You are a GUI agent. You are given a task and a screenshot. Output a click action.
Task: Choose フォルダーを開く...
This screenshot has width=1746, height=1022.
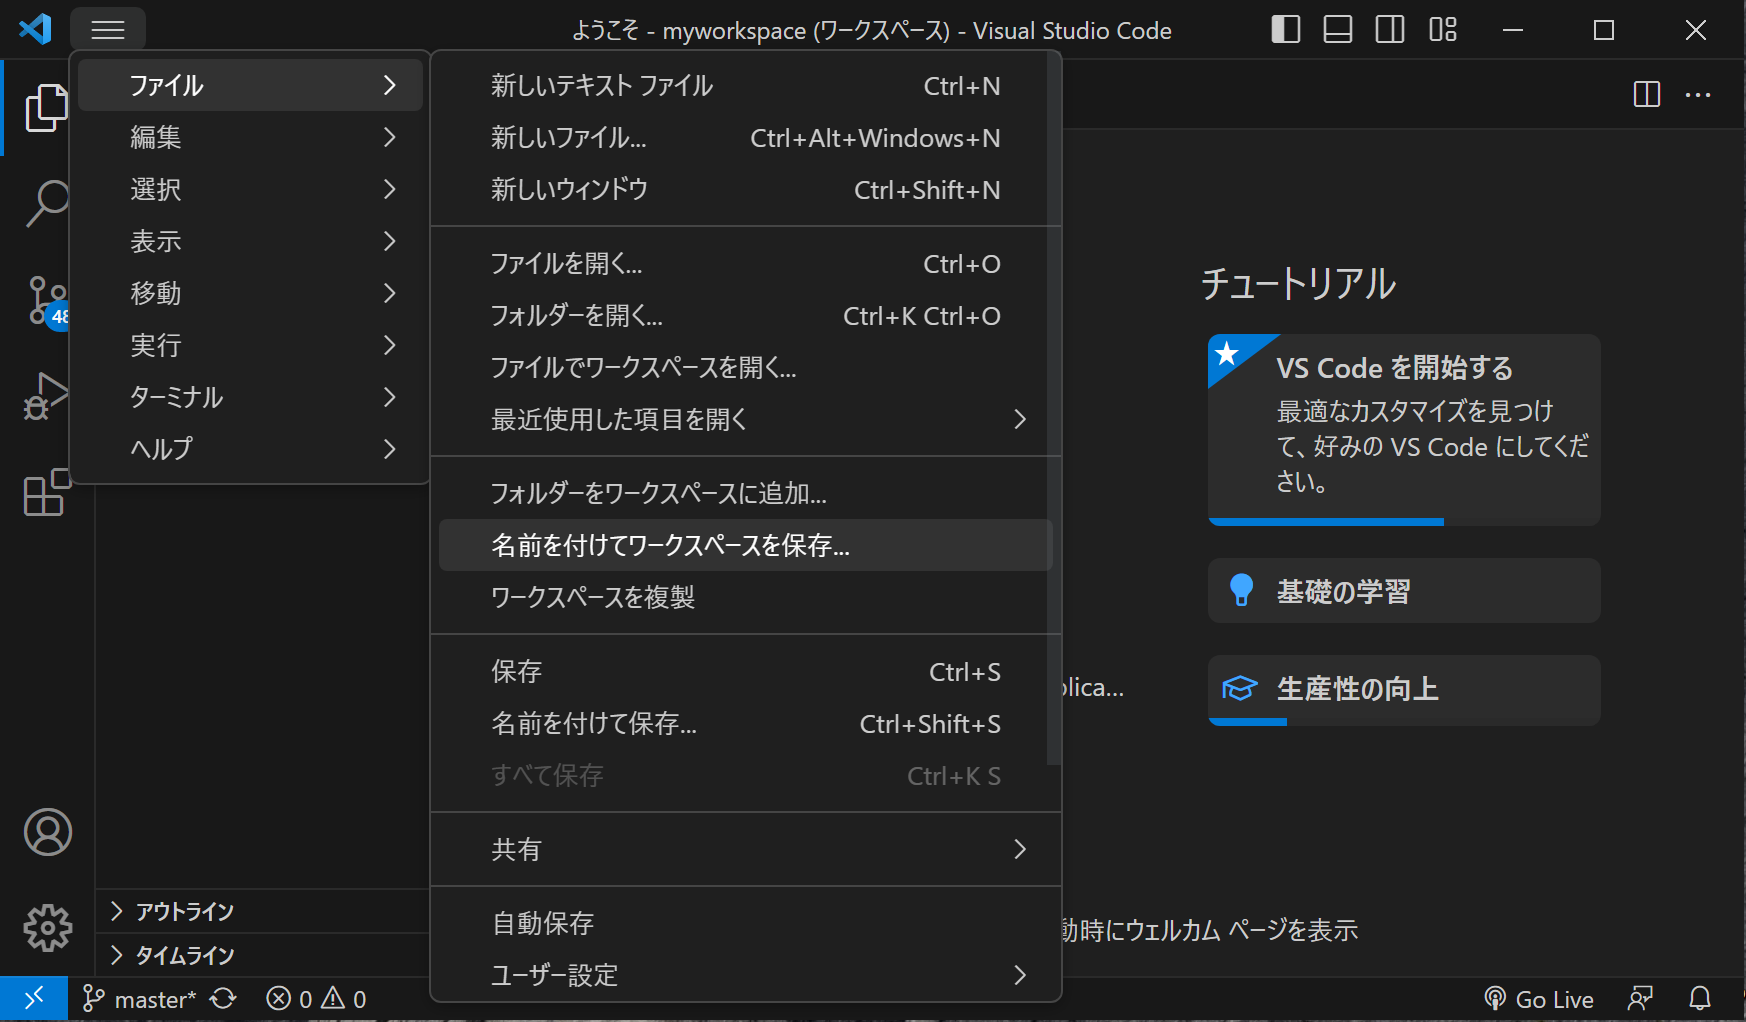[745, 315]
